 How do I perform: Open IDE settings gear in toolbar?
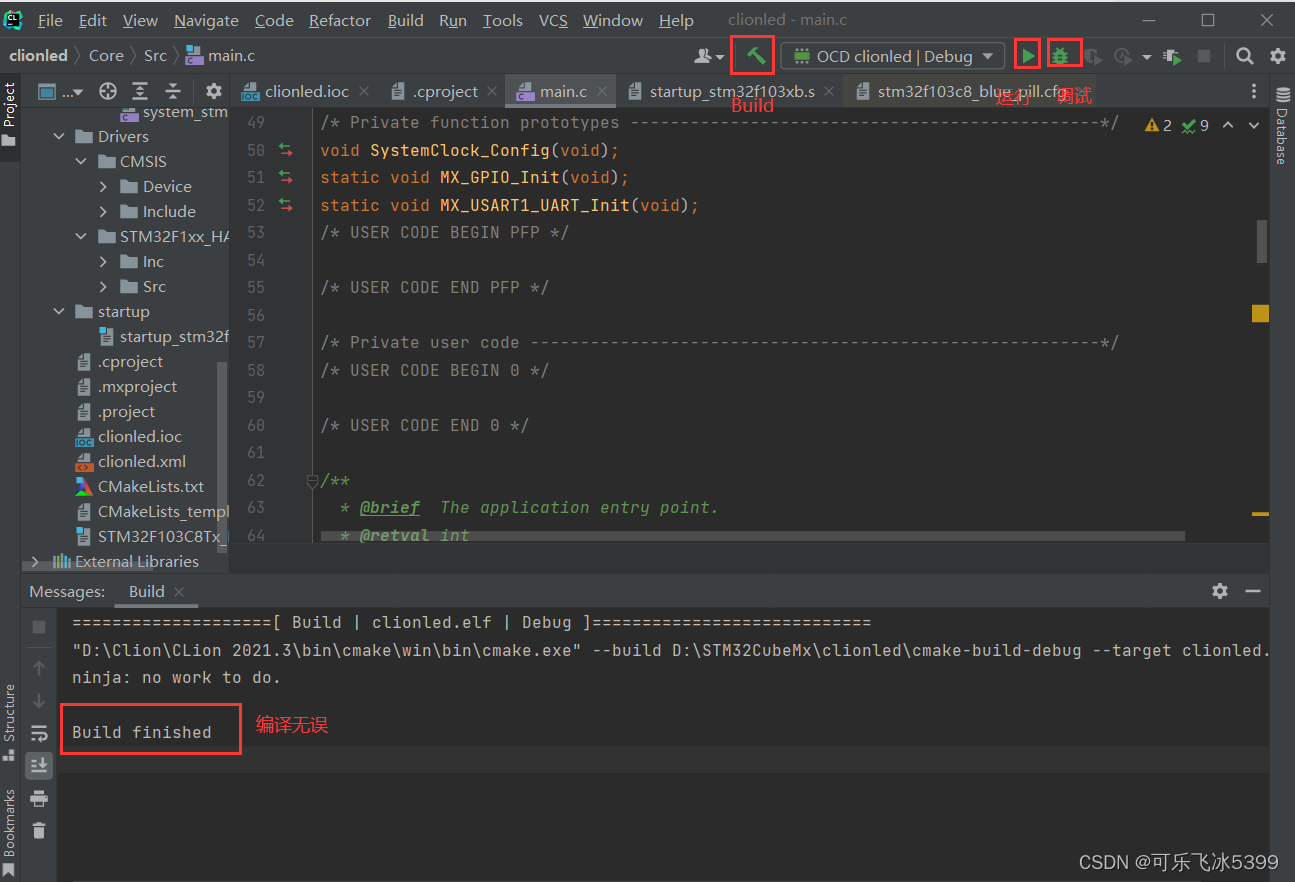pos(1277,56)
